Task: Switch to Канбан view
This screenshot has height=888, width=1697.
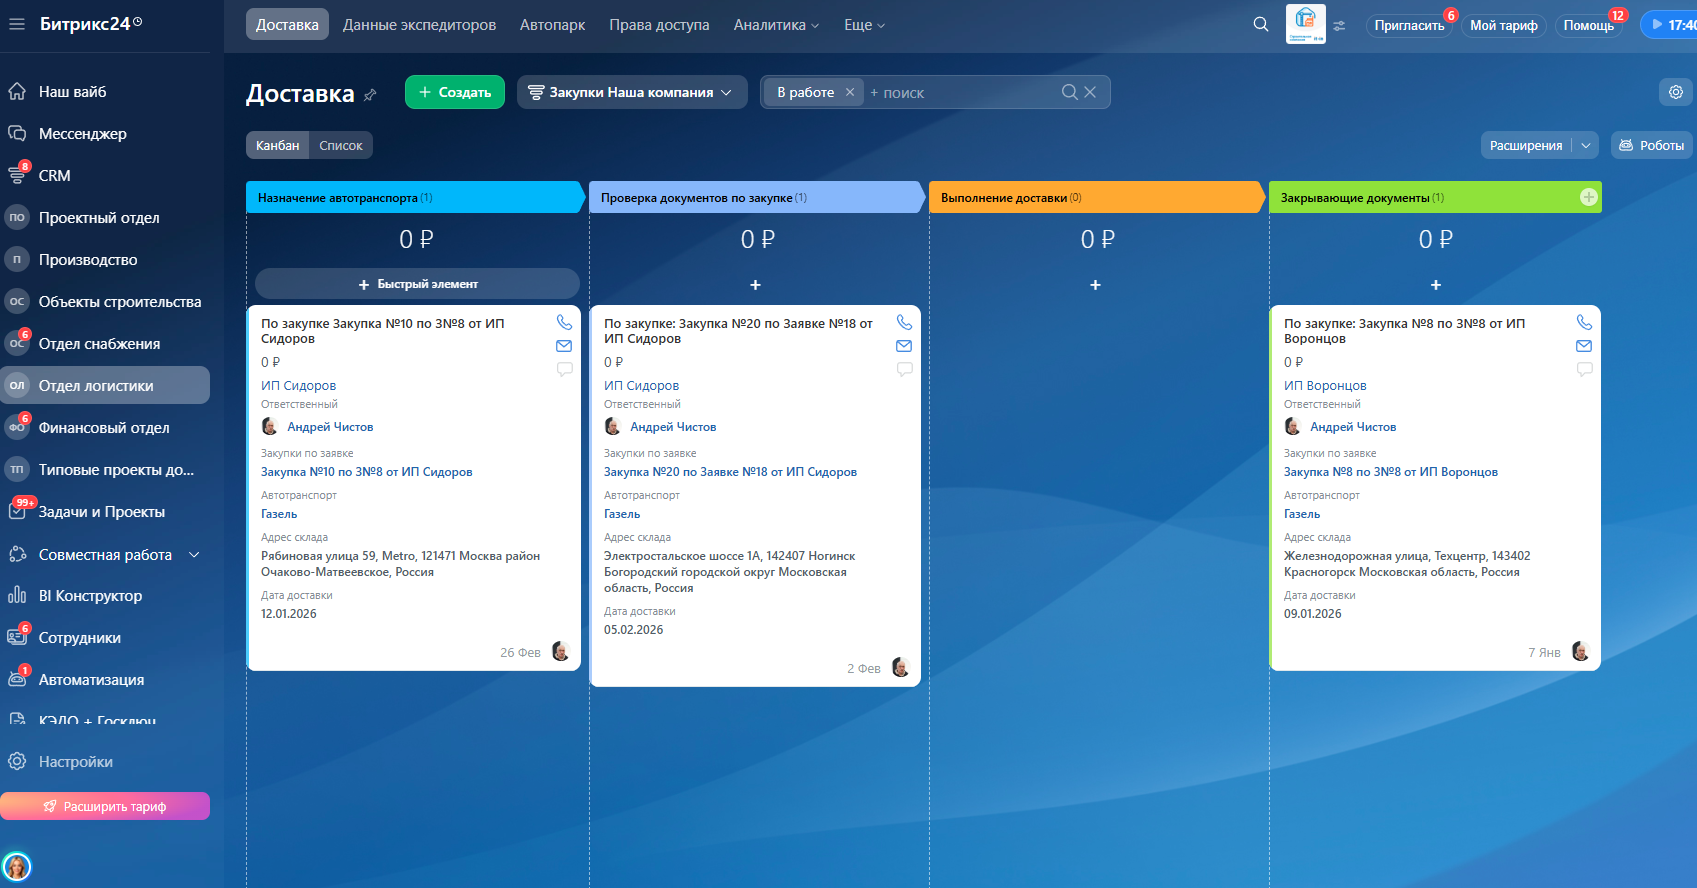Action: click(277, 145)
